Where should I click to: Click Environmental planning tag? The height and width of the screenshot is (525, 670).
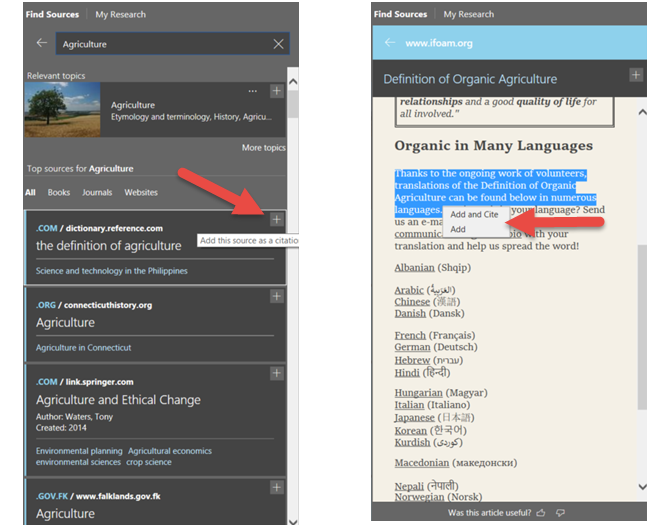pos(79,451)
